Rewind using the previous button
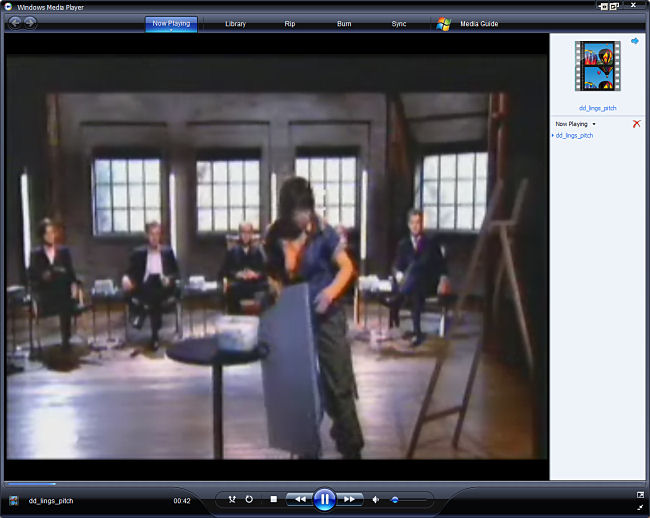The height and width of the screenshot is (518, 650). (300, 499)
